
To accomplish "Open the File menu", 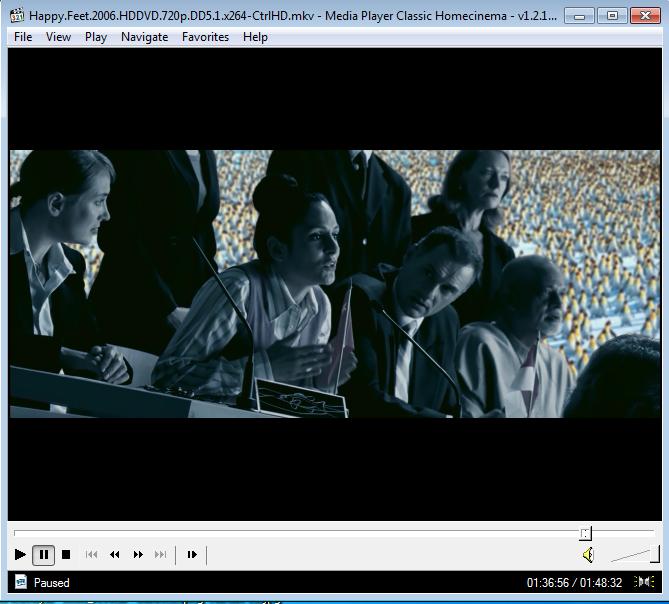I will pos(23,37).
